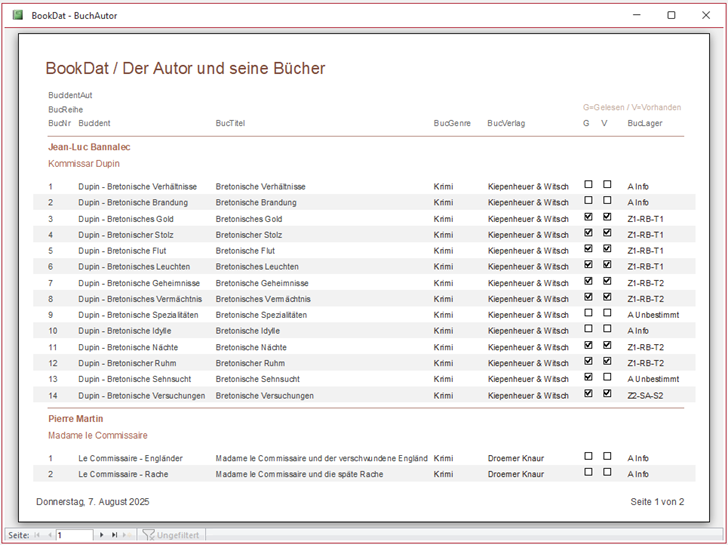728x545 pixels.
Task: Toggle G checkbox for Bretonische Verhältnisse
Action: [x=588, y=185]
